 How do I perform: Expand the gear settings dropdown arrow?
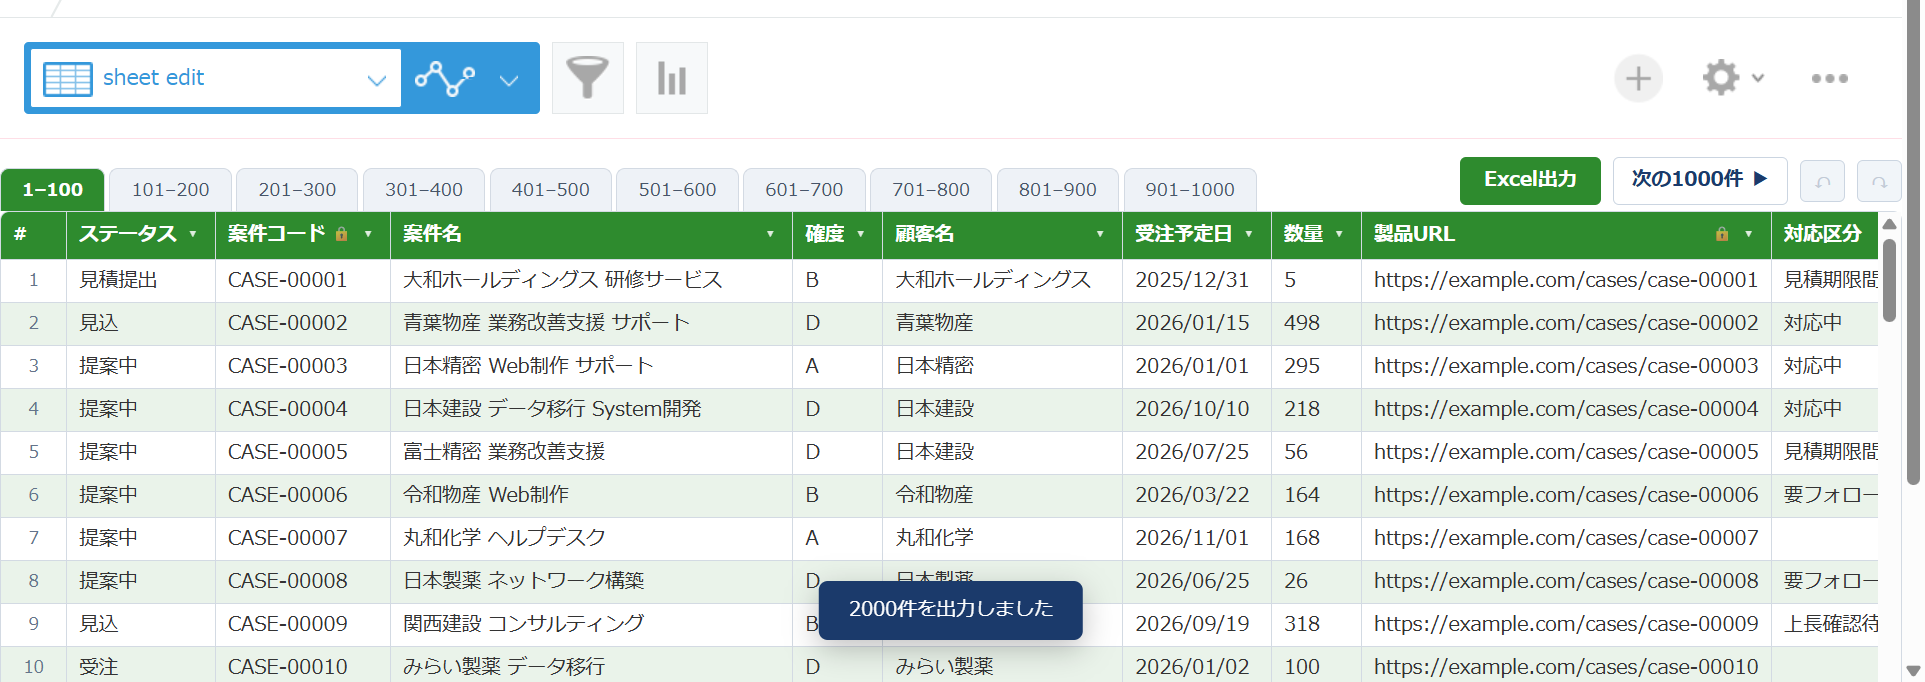coord(1758,78)
